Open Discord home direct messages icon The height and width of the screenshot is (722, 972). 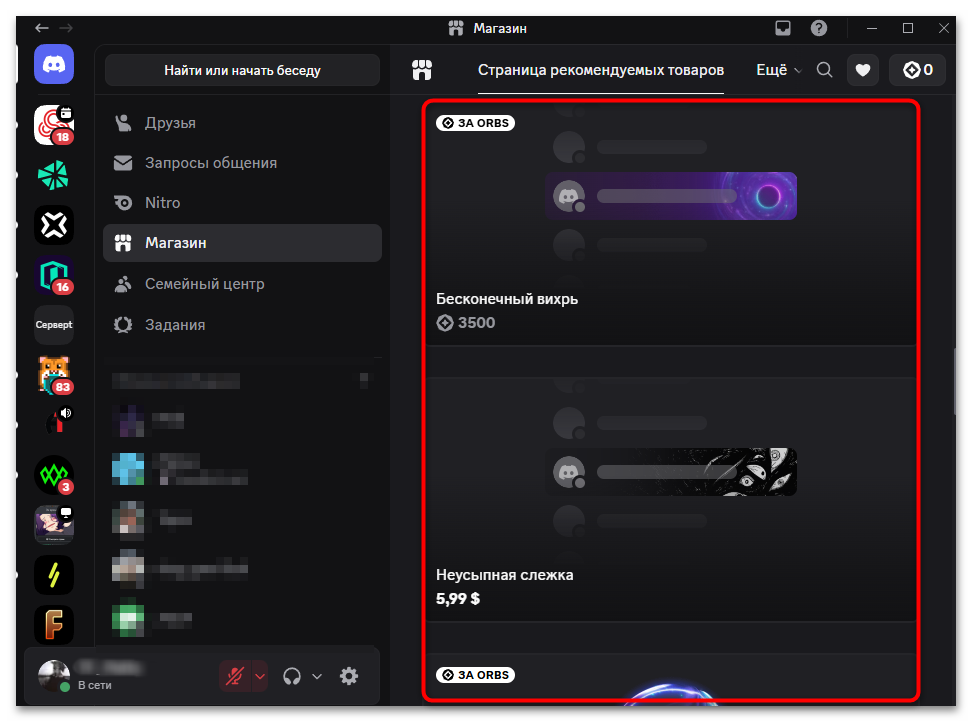click(x=54, y=64)
